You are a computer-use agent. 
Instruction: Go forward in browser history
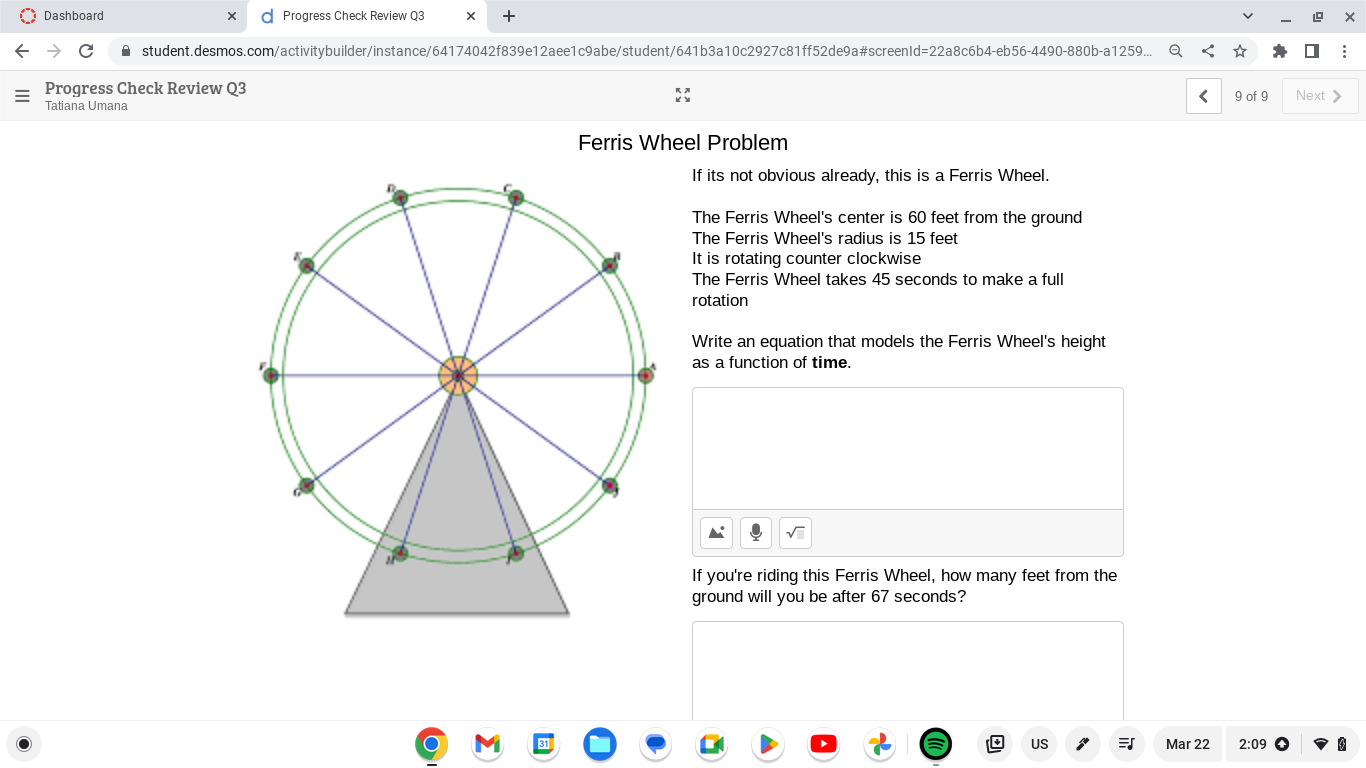coord(54,51)
